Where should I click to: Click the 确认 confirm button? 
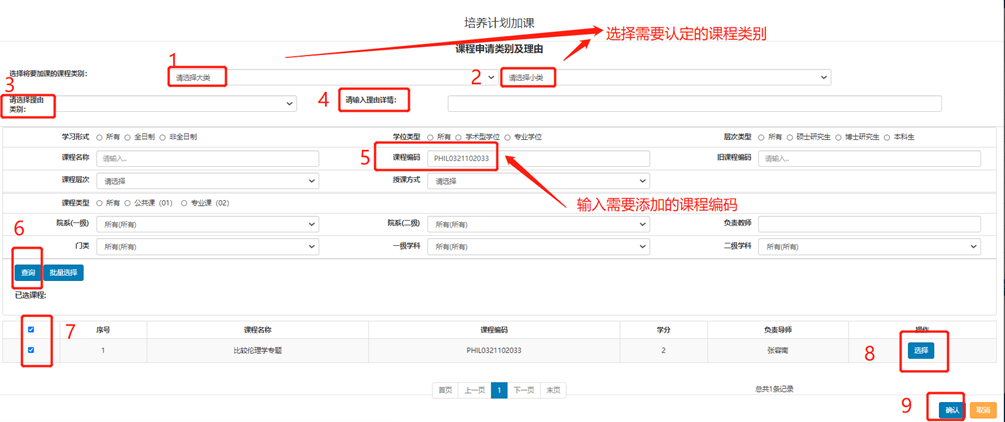(x=950, y=410)
